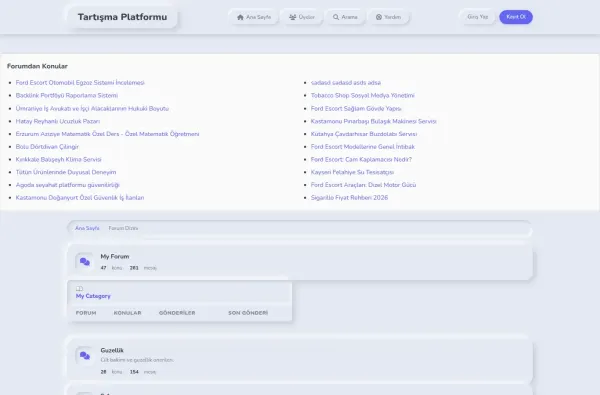Click the Forumdan Konular heading
The image size is (600, 395).
point(37,66)
